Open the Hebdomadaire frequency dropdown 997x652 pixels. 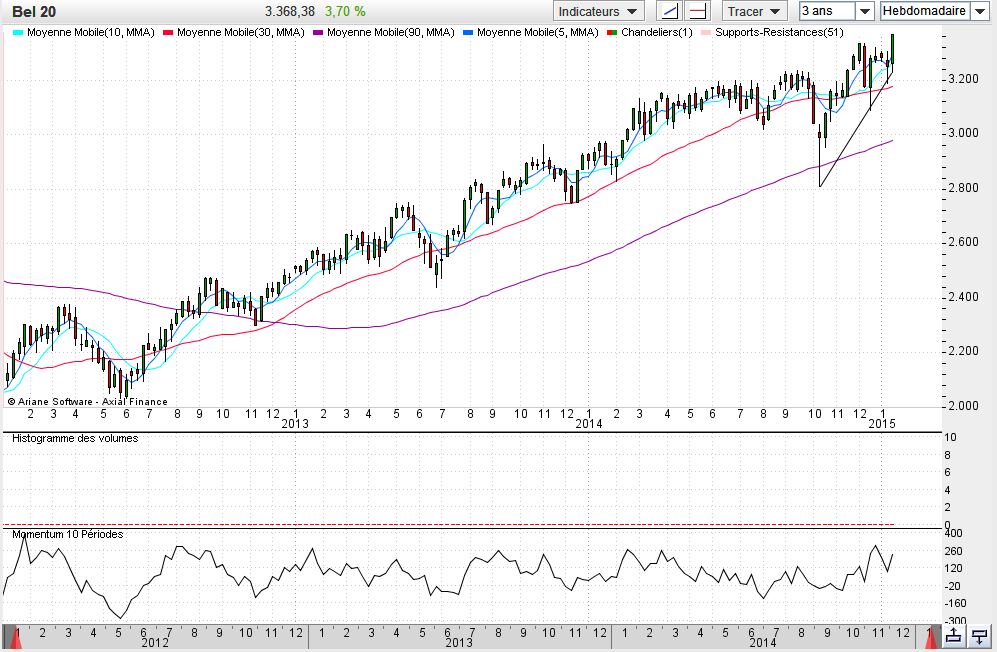tap(979, 11)
